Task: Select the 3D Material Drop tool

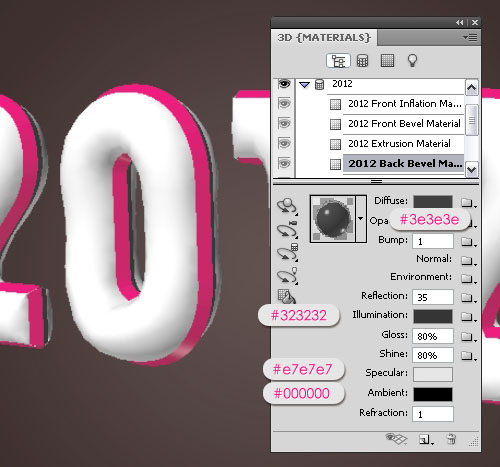Action: 286,296
